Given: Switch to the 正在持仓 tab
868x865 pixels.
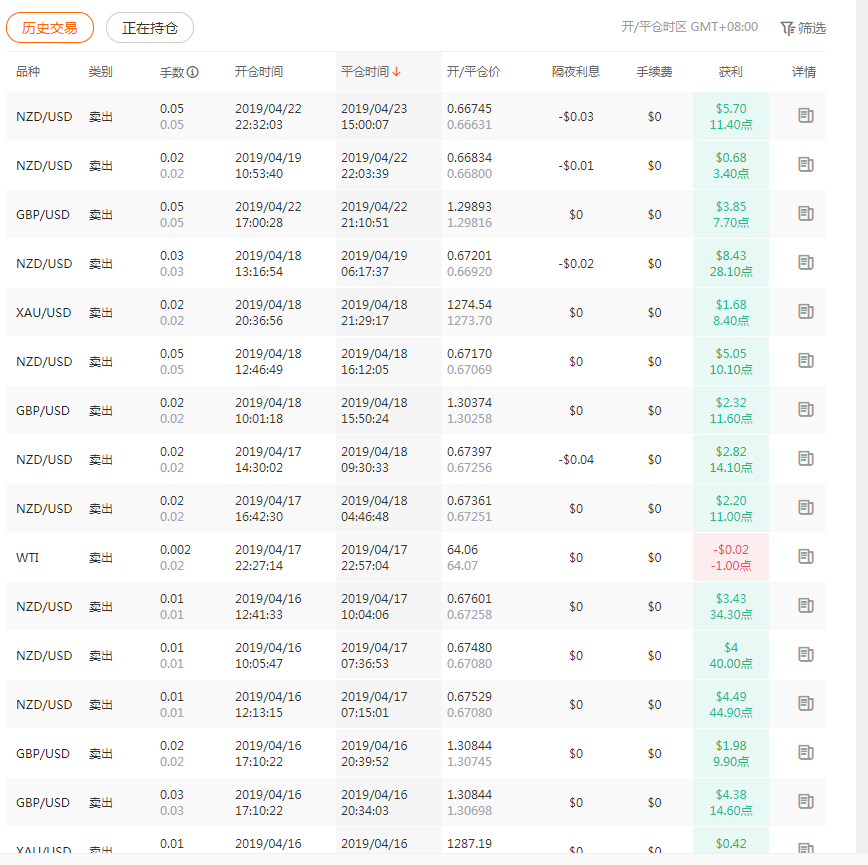Looking at the screenshot, I should click(x=149, y=28).
